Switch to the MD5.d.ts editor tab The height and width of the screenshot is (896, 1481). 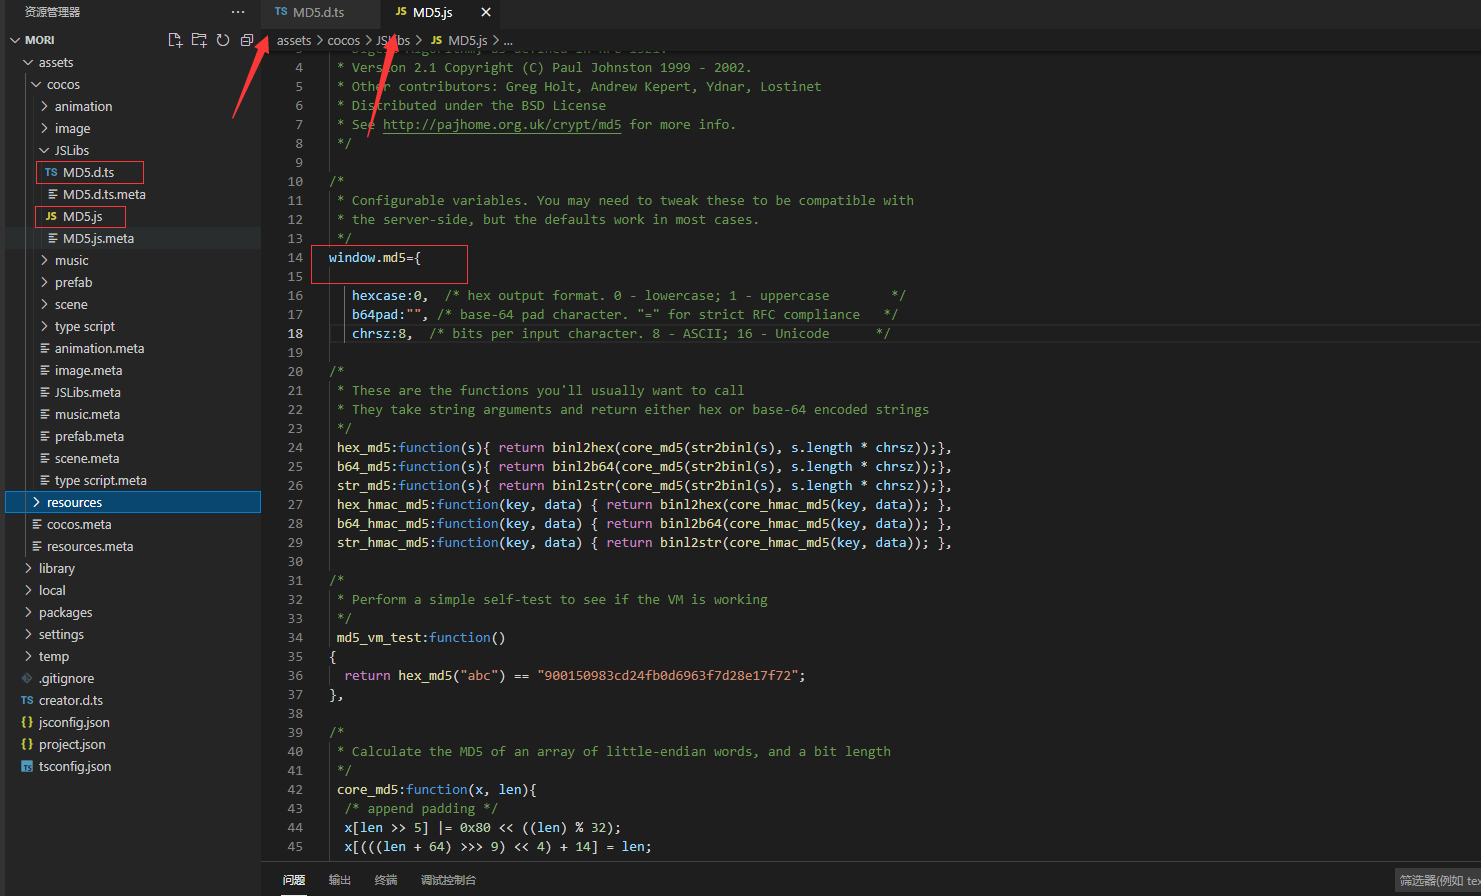320,12
